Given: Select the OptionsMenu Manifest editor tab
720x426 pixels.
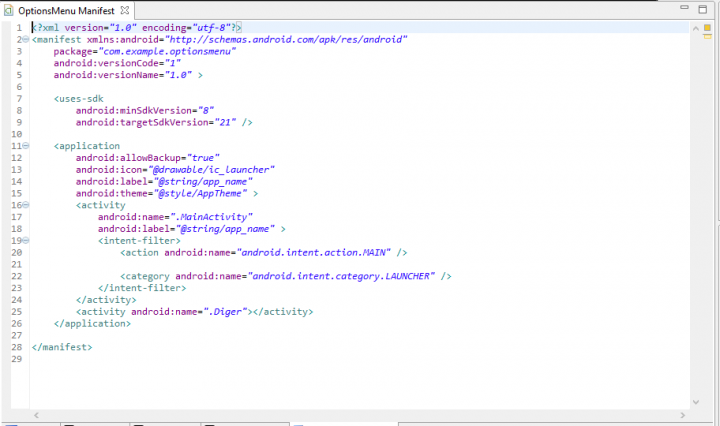Looking at the screenshot, I should [67, 10].
